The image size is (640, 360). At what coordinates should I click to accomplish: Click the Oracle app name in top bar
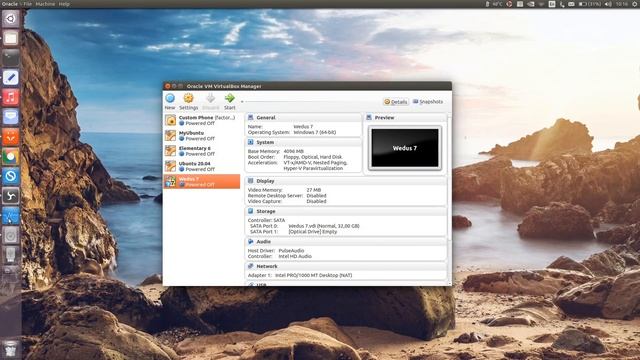[10, 4]
